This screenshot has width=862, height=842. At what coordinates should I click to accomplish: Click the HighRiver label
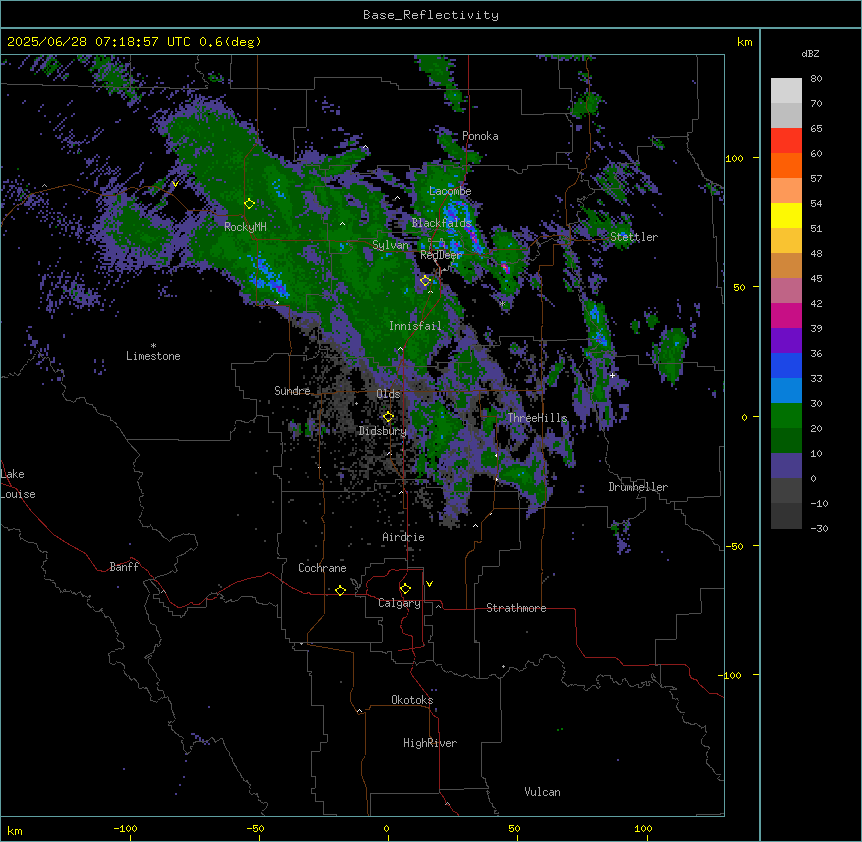pos(430,743)
